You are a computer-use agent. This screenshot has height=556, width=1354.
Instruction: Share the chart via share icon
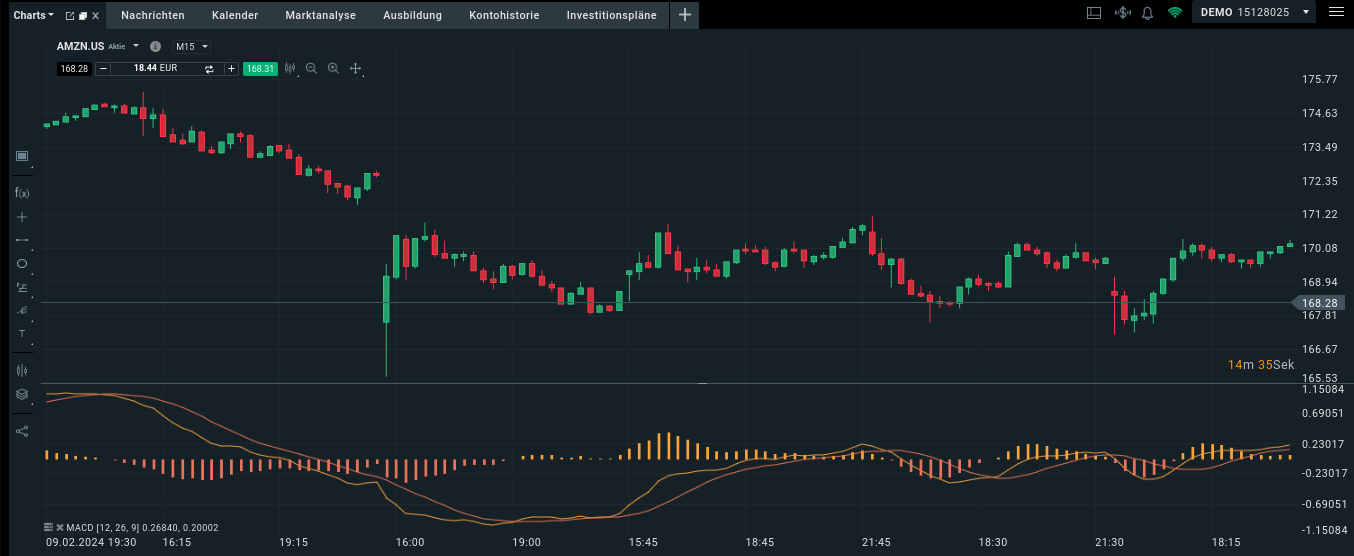[22, 431]
